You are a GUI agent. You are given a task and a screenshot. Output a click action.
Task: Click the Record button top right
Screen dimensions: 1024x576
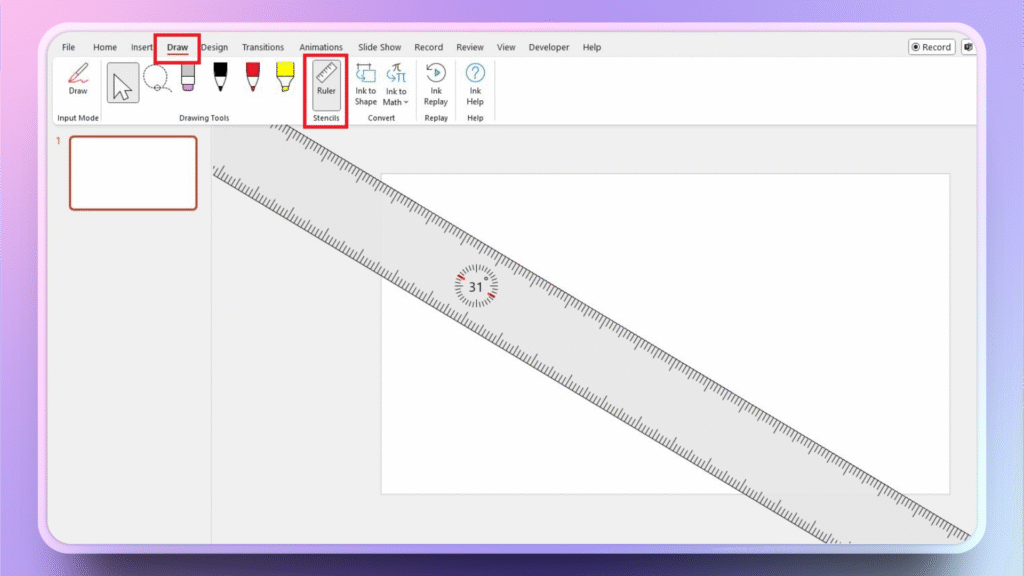click(x=930, y=46)
